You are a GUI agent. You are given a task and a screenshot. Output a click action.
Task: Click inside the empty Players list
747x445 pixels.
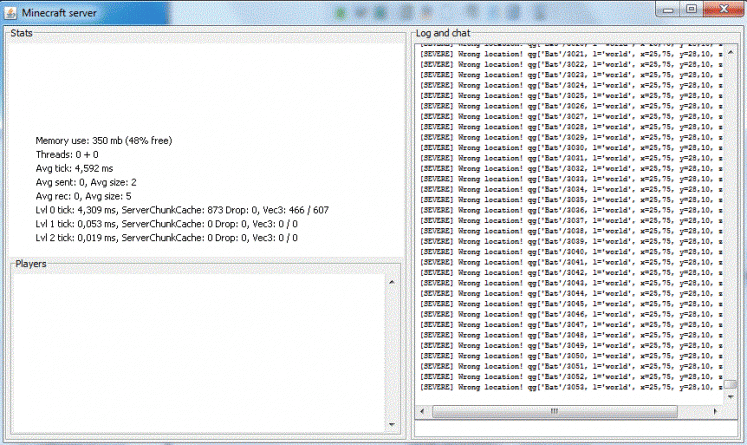pyautogui.click(x=199, y=353)
